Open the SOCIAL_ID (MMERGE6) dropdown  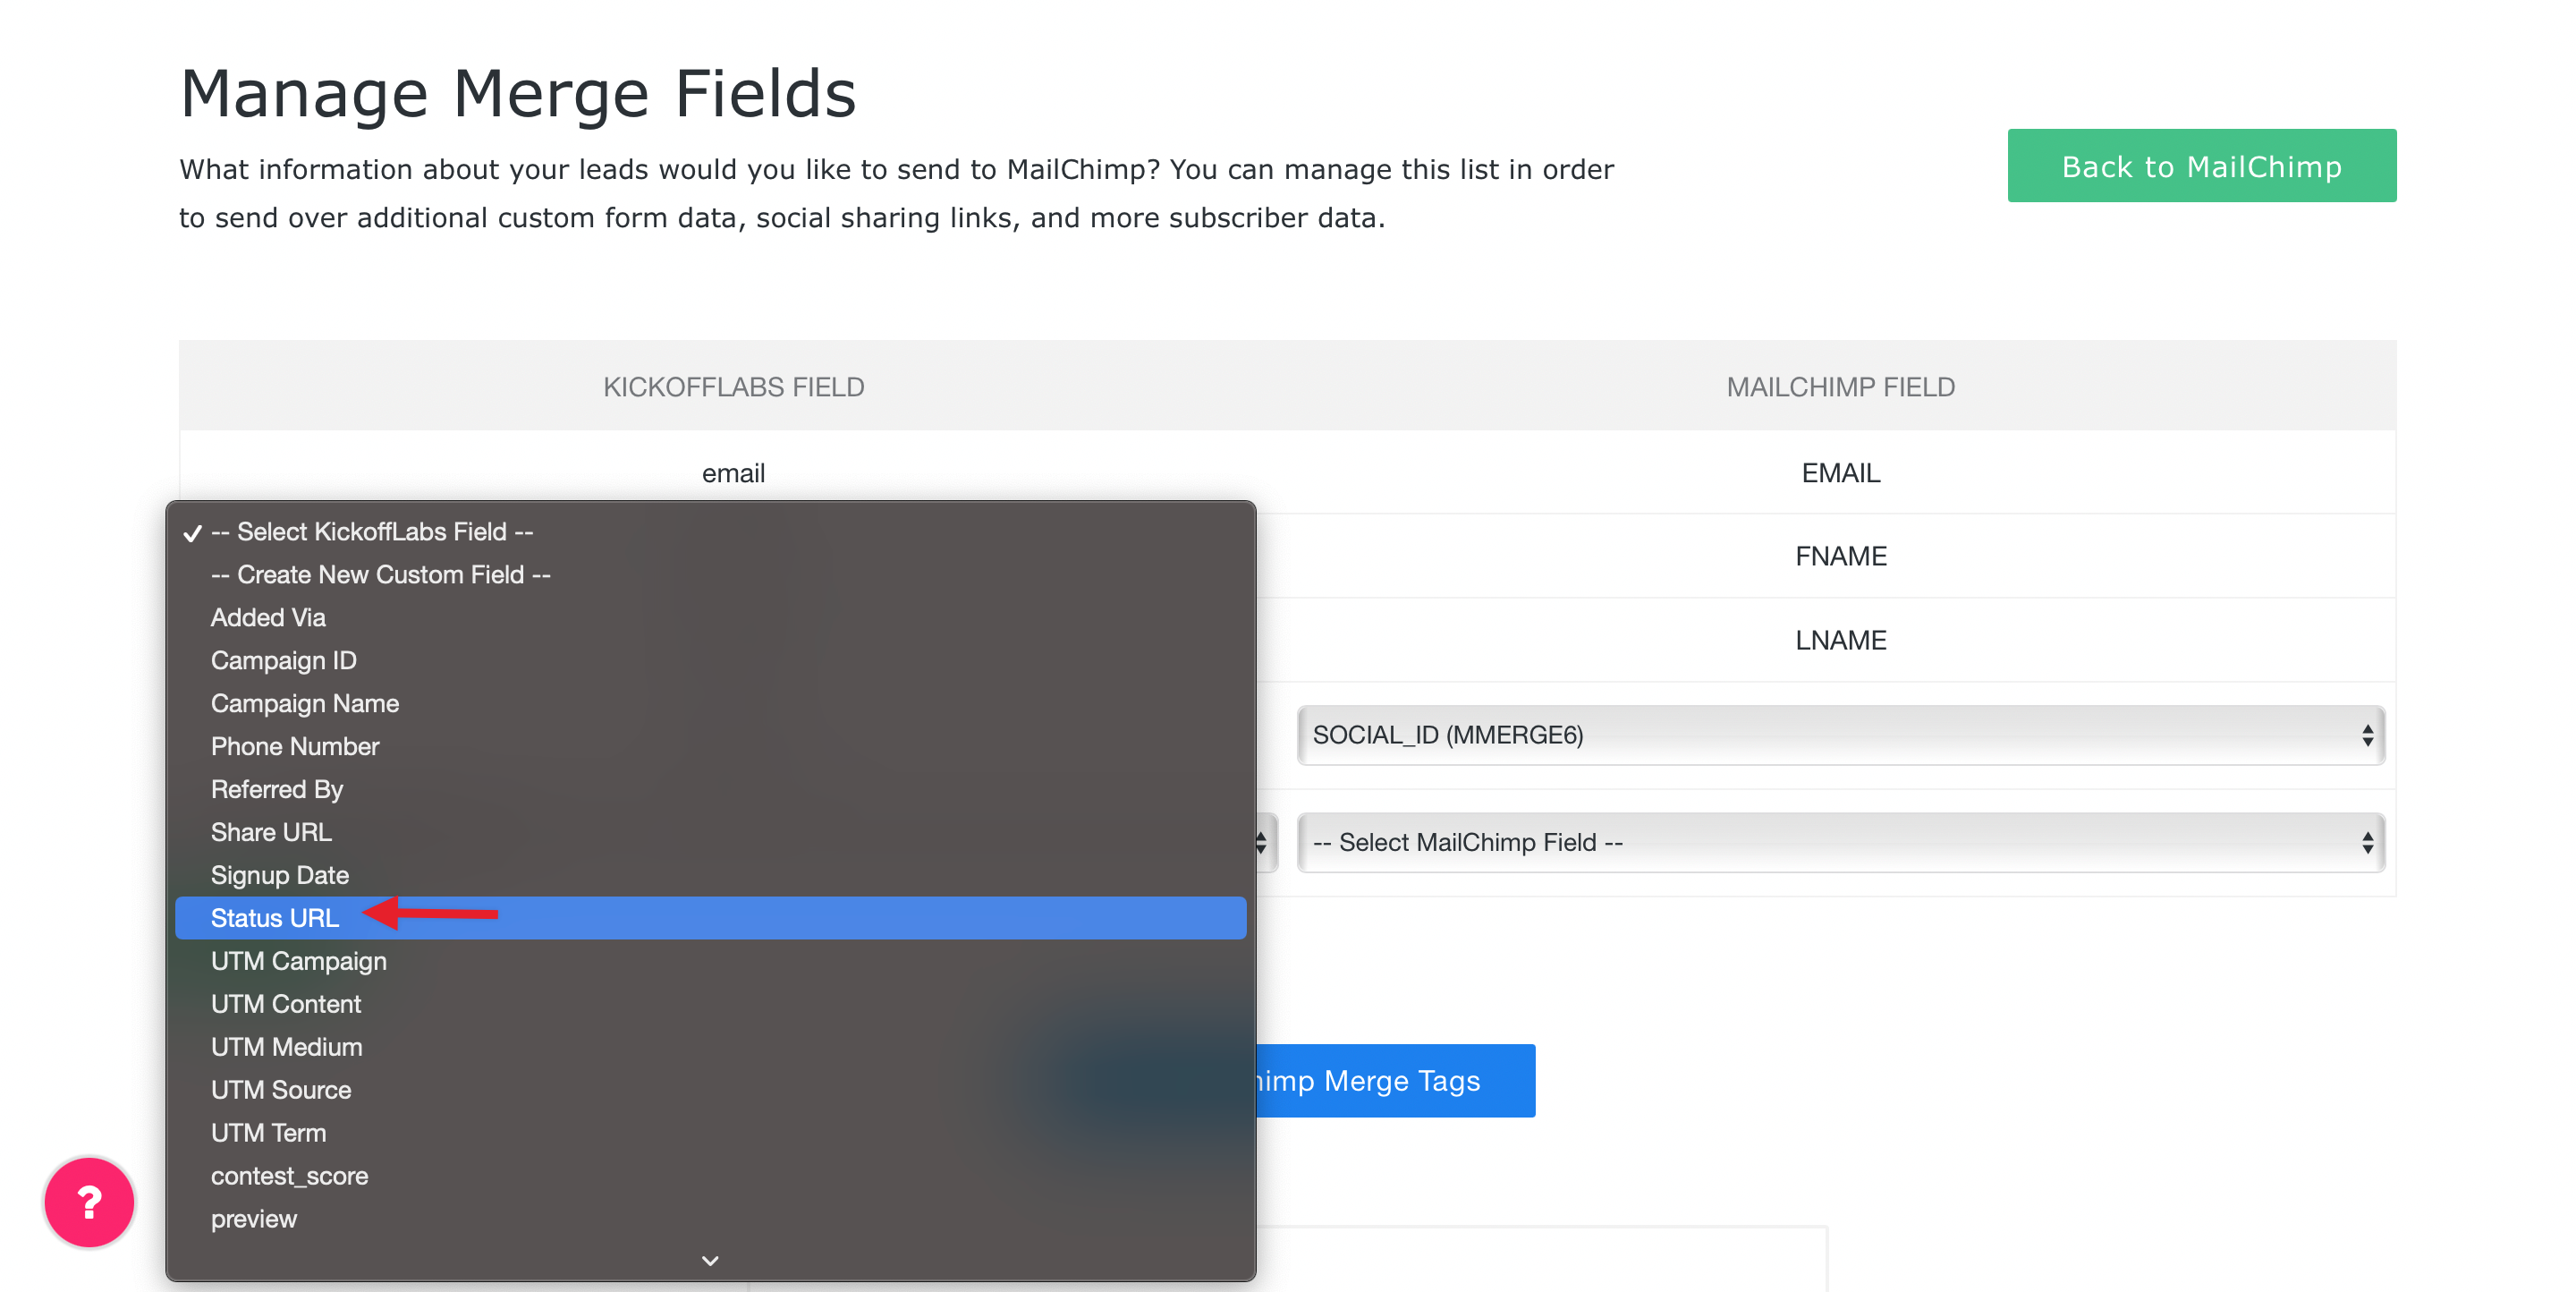(x=1840, y=735)
